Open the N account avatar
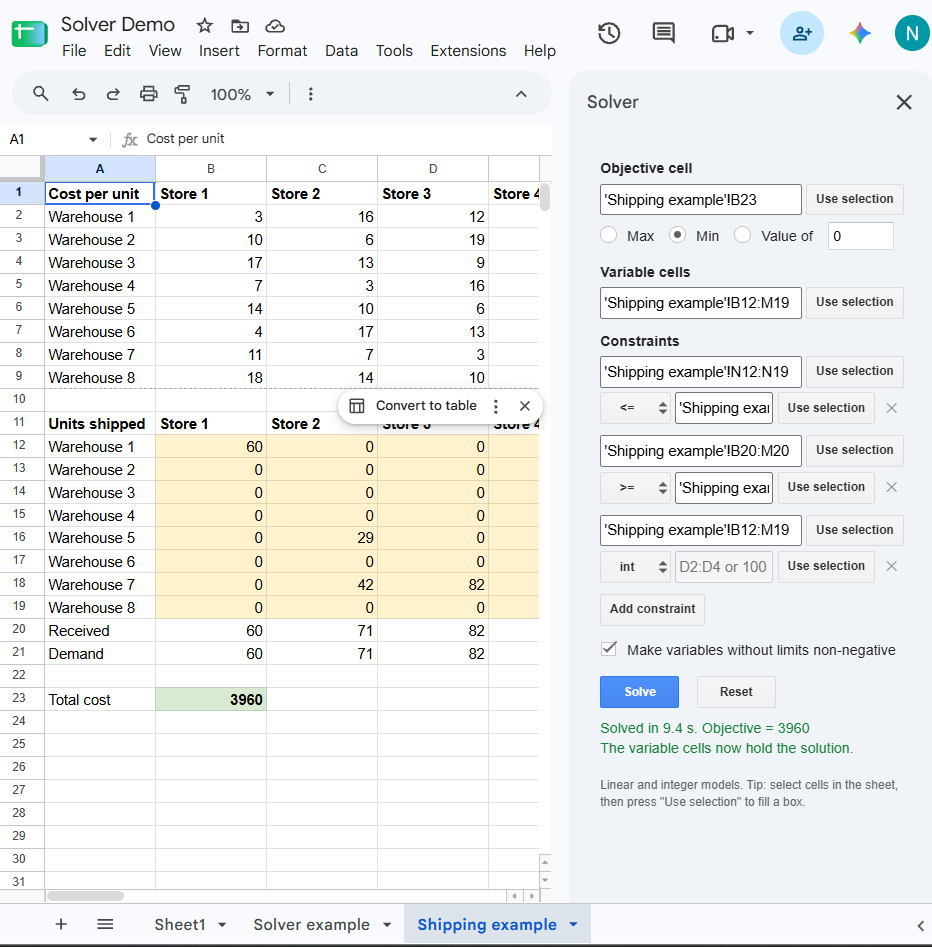The image size is (932, 947). (912, 33)
